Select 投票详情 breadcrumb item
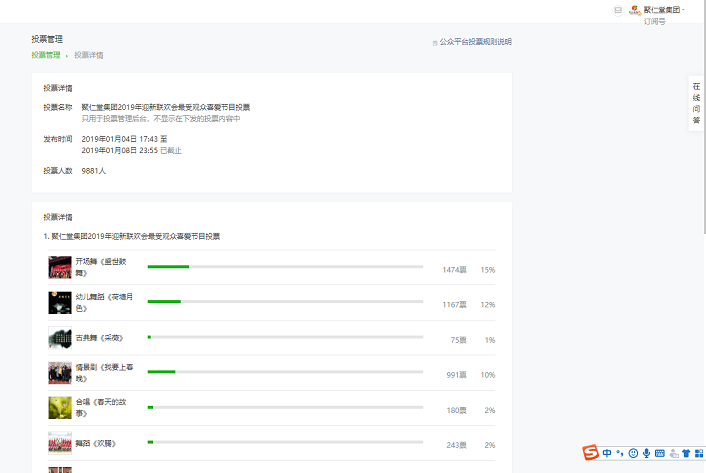The image size is (706, 473). (x=88, y=55)
